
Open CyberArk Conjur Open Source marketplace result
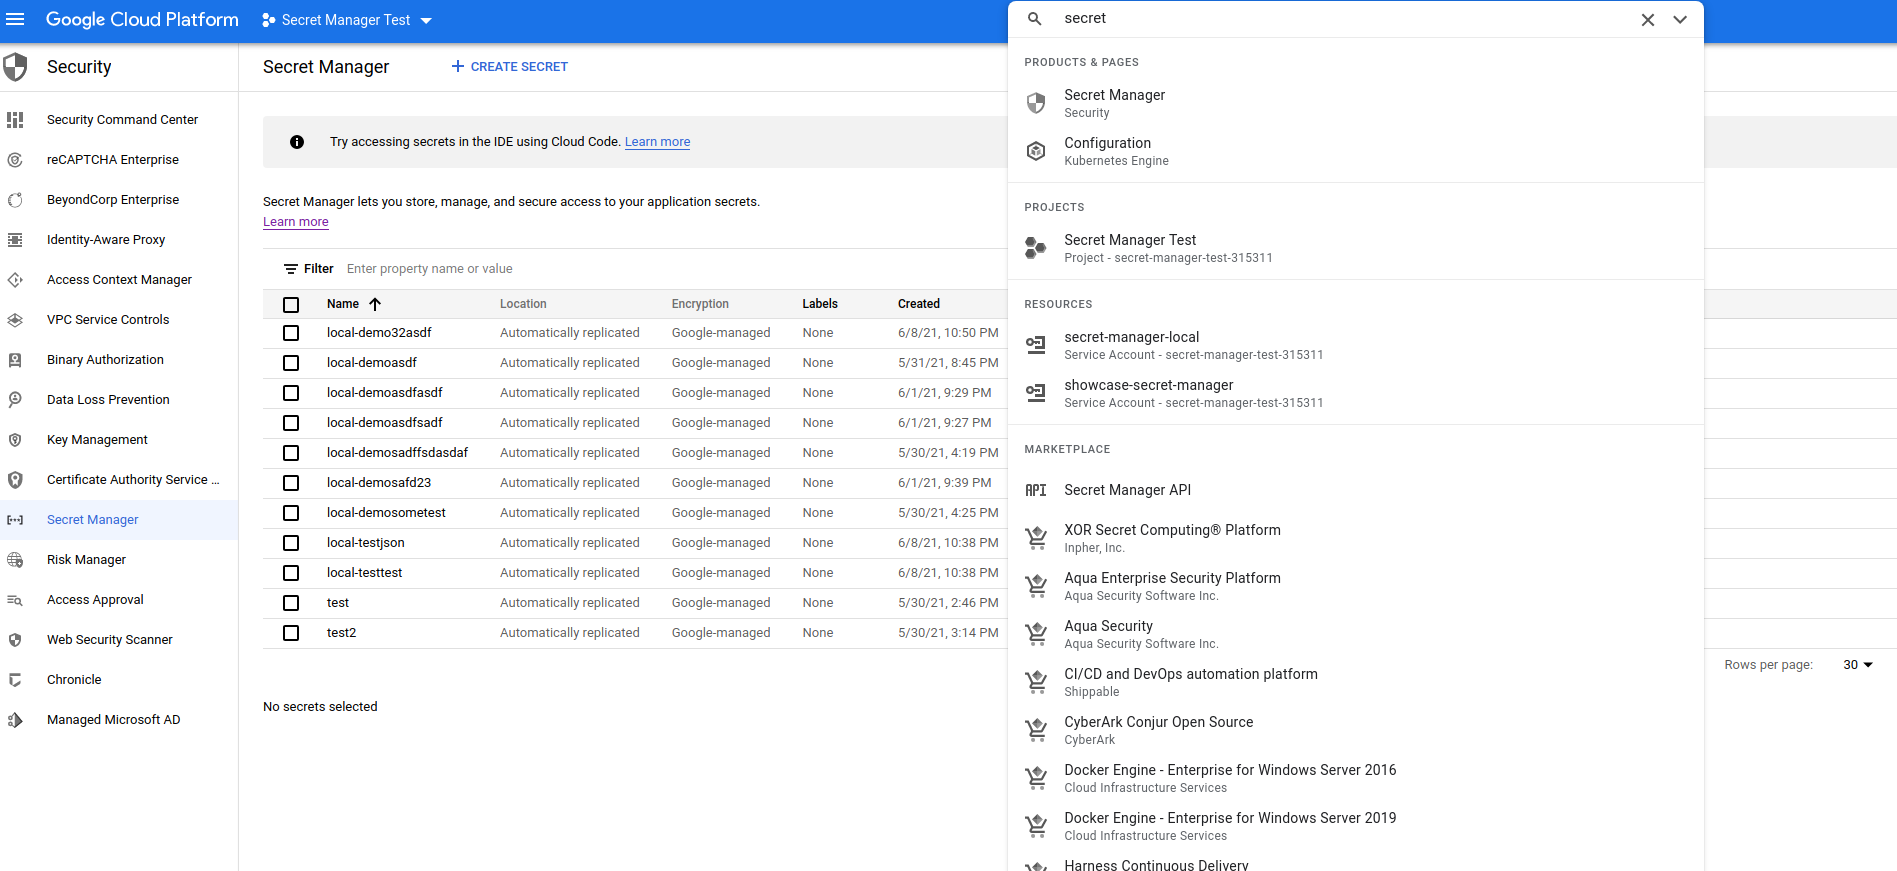click(1356, 730)
